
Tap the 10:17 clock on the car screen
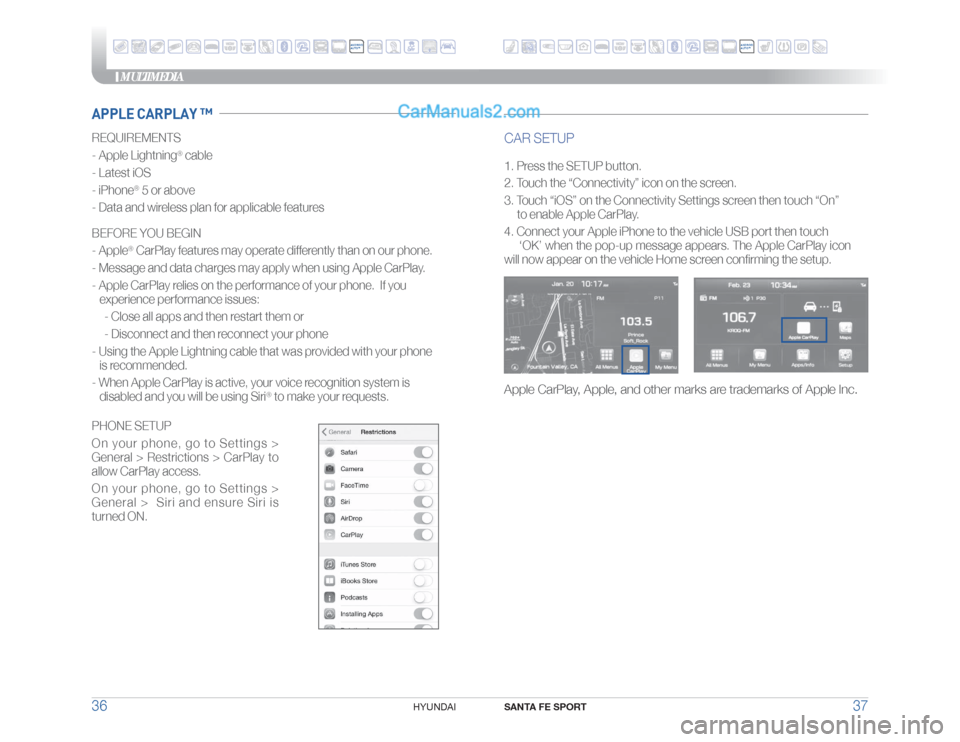(594, 284)
